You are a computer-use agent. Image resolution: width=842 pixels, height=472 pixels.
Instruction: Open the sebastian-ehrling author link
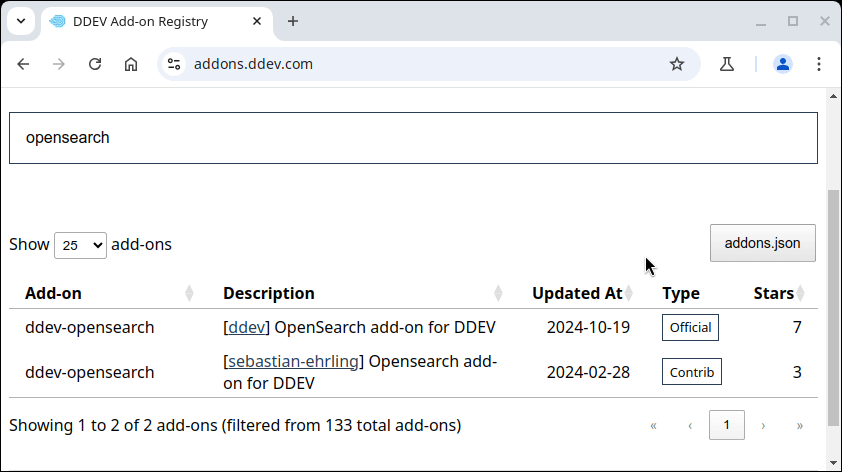click(293, 361)
